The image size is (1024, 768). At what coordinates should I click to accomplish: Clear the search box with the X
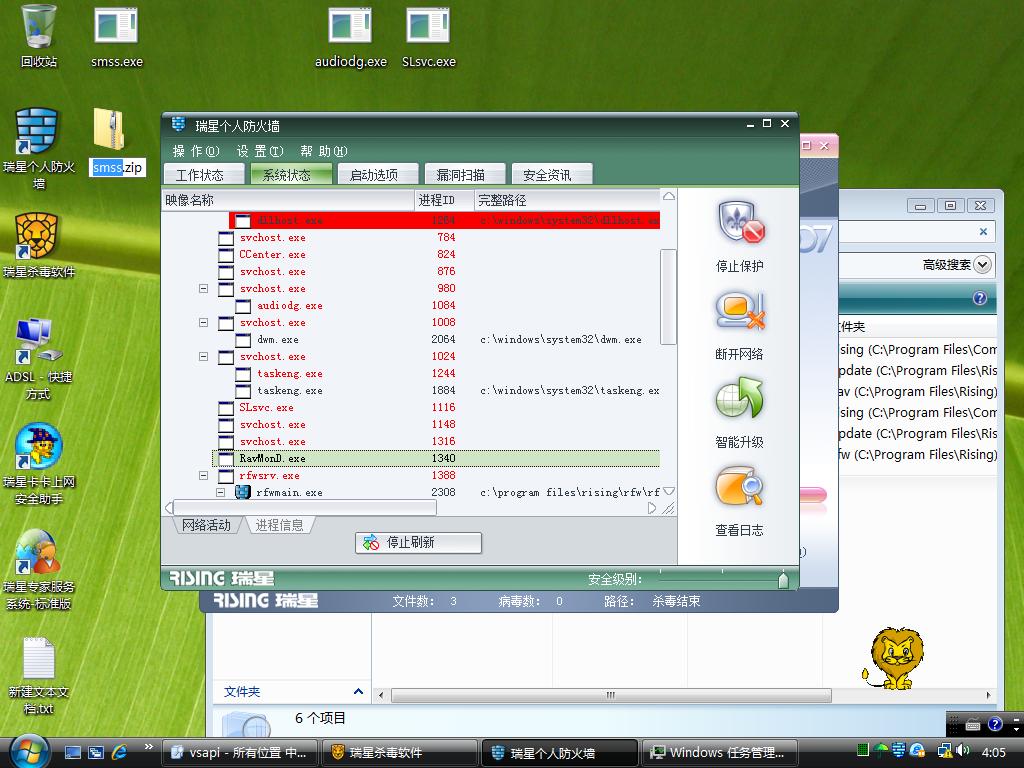(x=983, y=231)
